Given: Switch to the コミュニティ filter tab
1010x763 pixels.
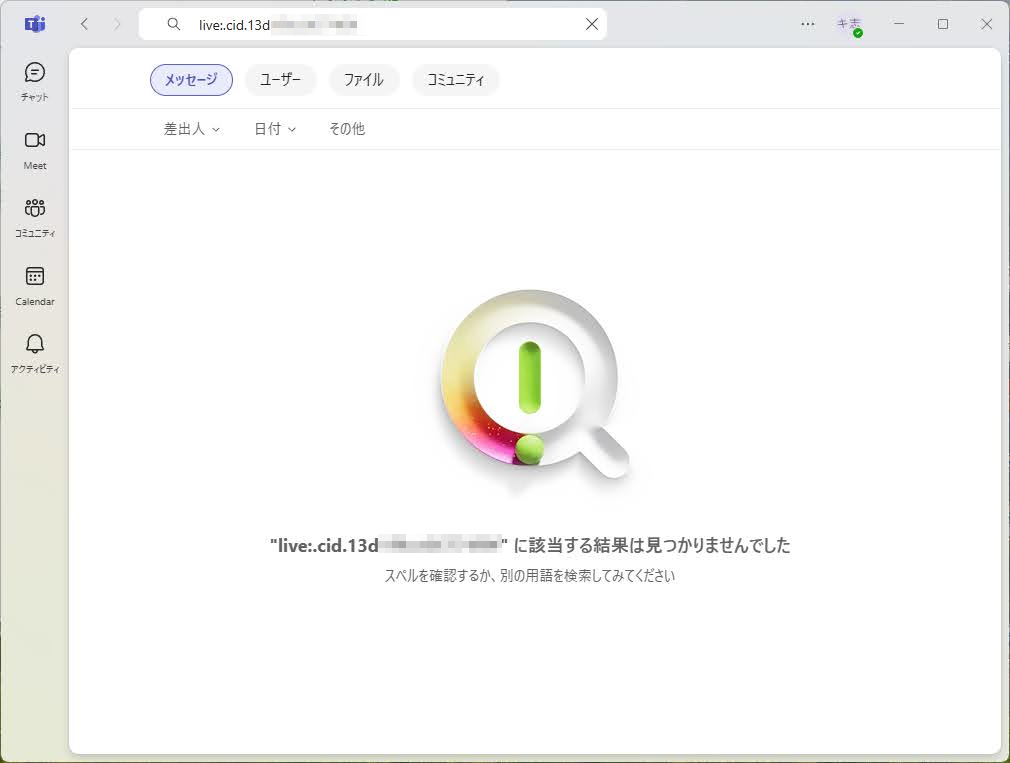Looking at the screenshot, I should click(x=456, y=80).
